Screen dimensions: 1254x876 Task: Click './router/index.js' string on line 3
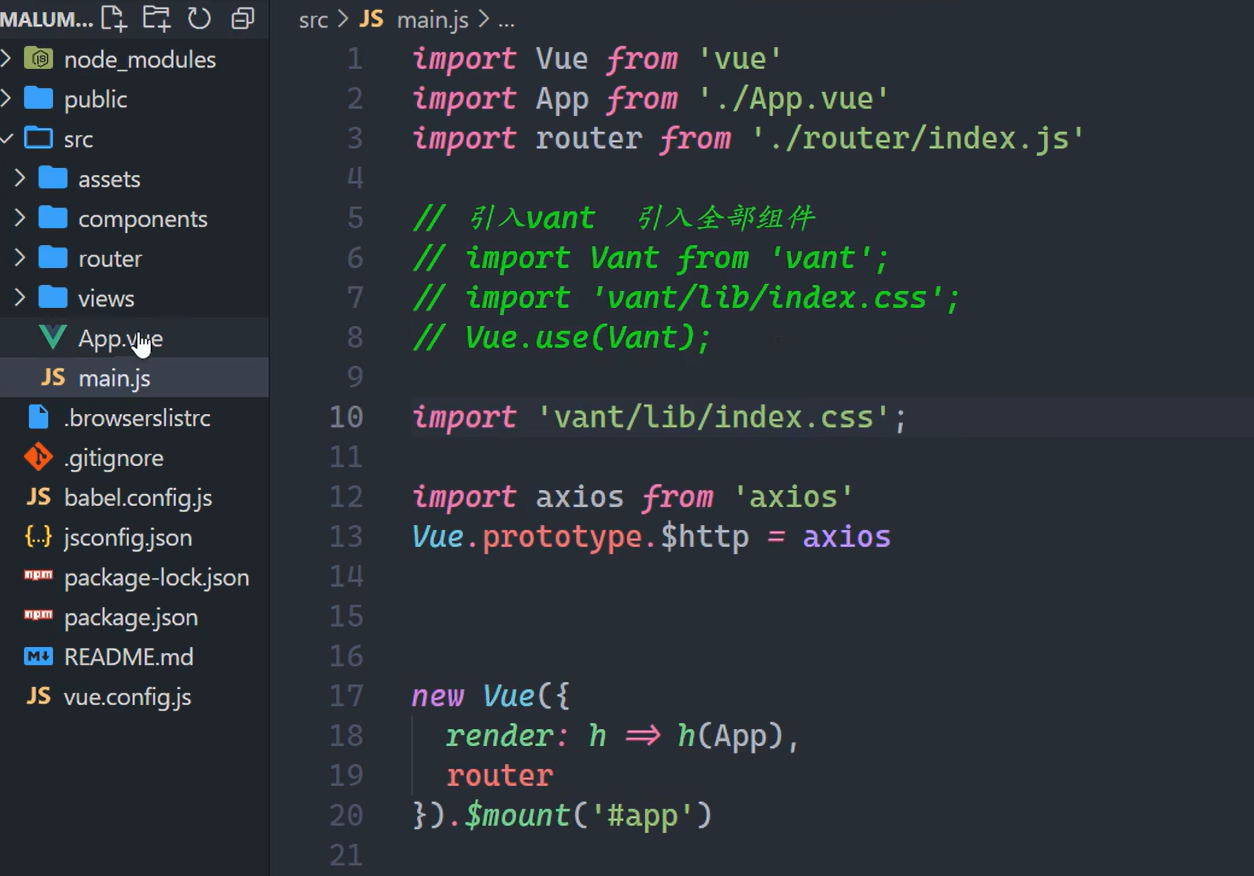918,138
